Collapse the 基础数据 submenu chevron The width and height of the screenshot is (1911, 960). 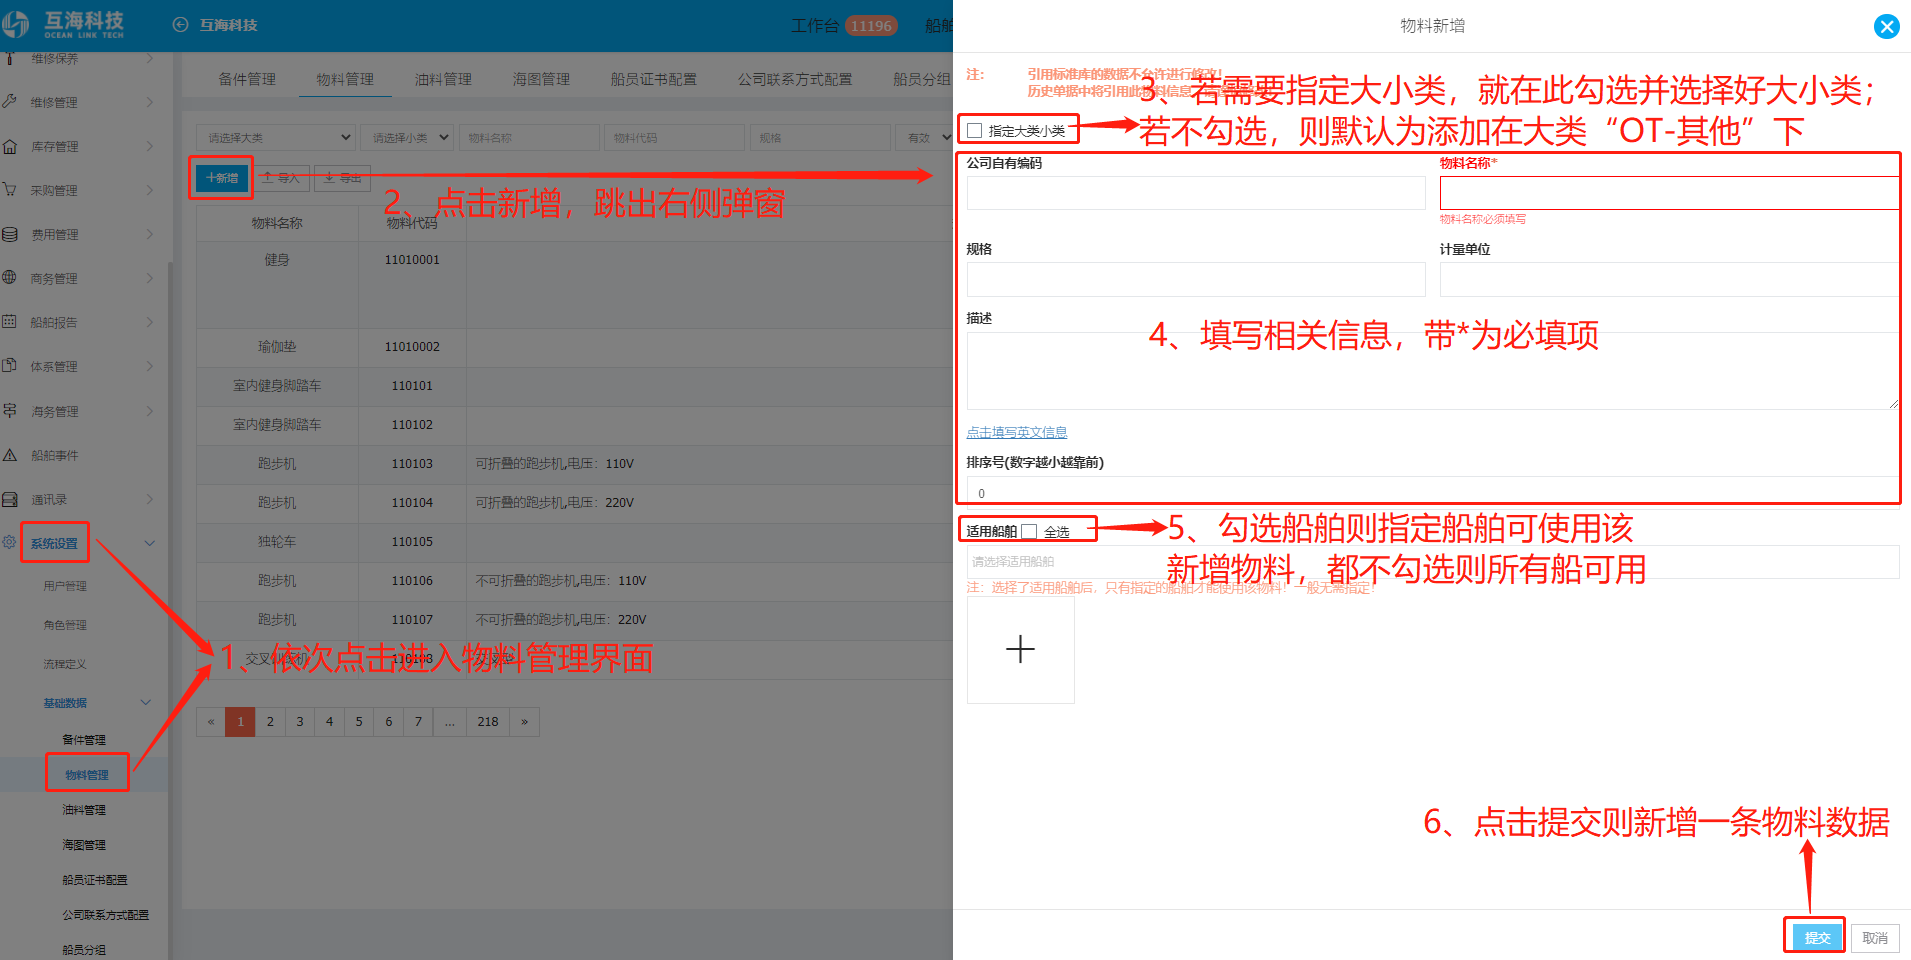click(146, 702)
